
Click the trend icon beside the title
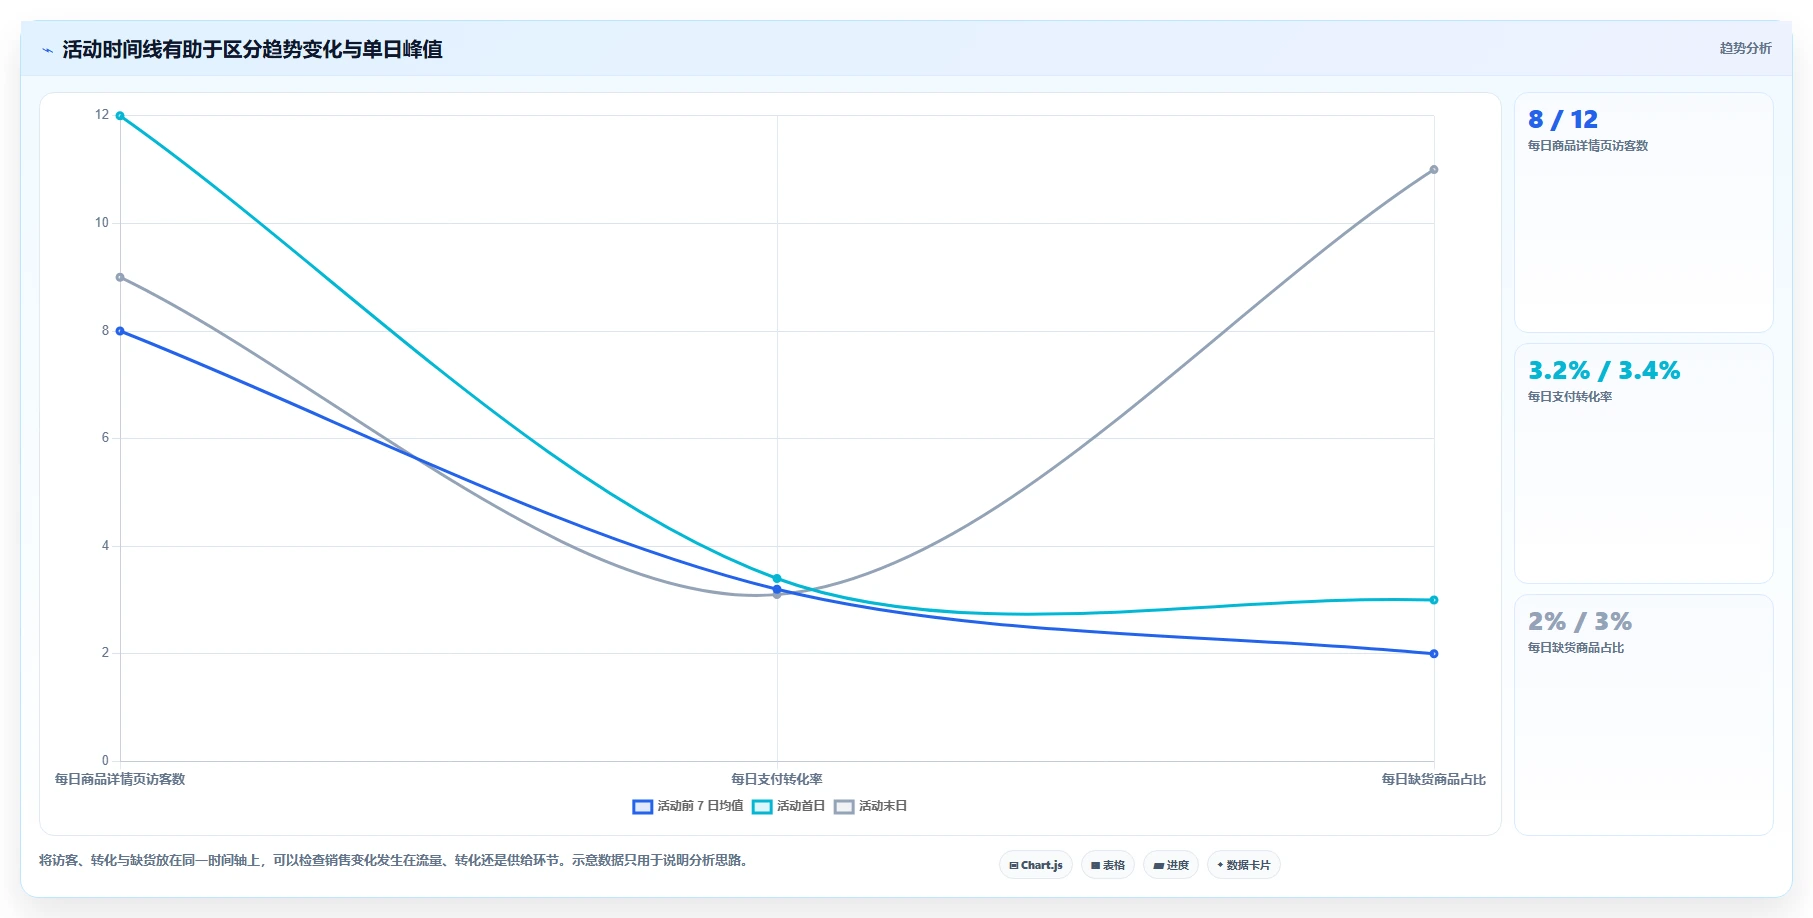pos(47,50)
